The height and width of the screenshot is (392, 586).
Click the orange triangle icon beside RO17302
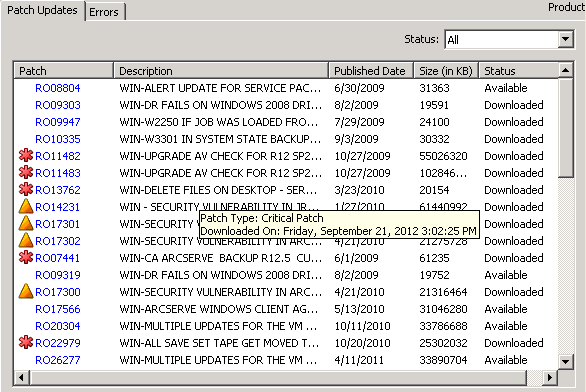point(26,240)
